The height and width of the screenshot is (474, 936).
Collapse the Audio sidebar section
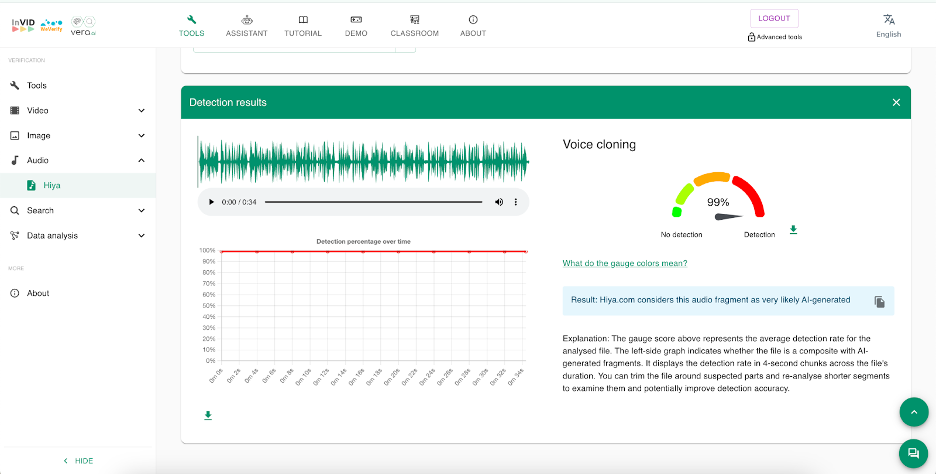(78, 160)
